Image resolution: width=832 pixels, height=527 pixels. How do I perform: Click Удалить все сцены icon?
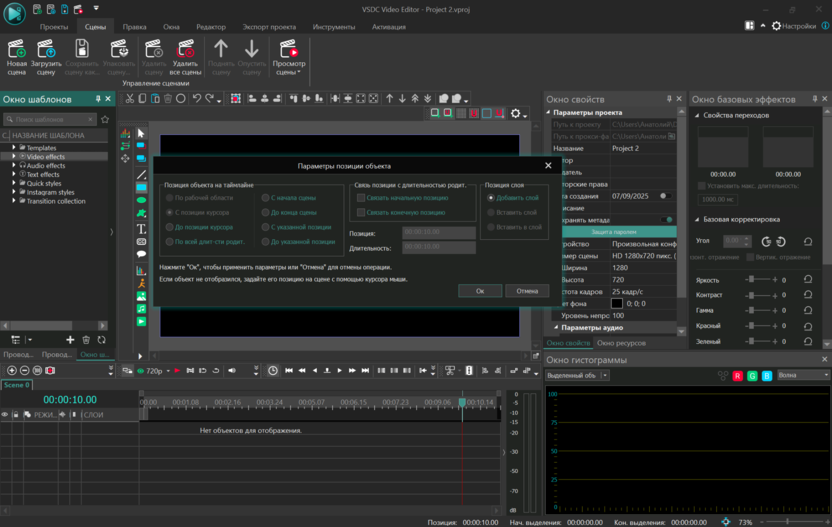[186, 49]
